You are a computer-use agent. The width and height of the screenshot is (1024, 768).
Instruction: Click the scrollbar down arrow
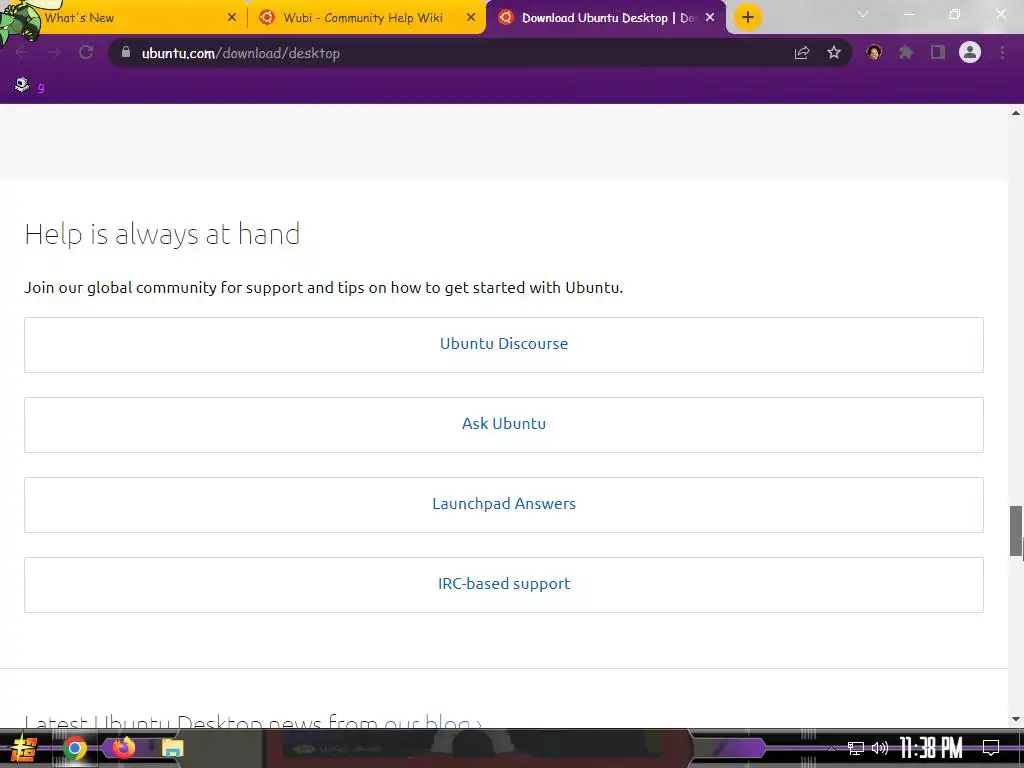coord(1016,719)
